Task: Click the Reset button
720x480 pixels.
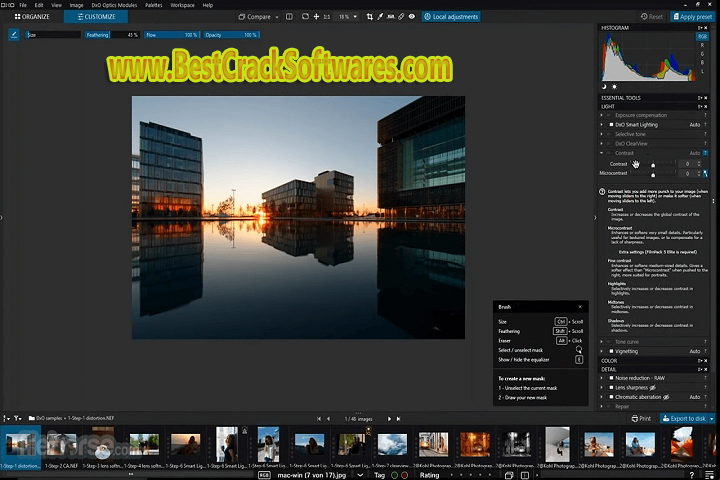Action: [x=652, y=17]
